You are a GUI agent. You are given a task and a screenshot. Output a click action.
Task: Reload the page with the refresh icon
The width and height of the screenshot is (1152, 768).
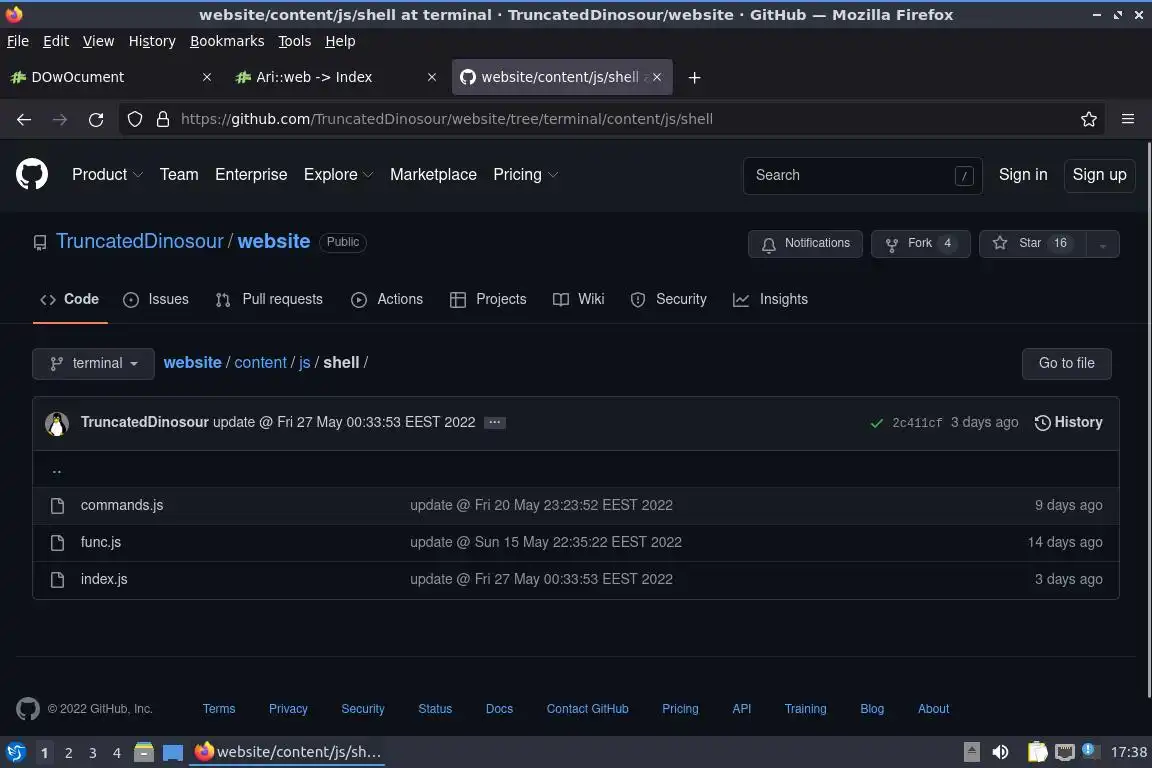96,119
